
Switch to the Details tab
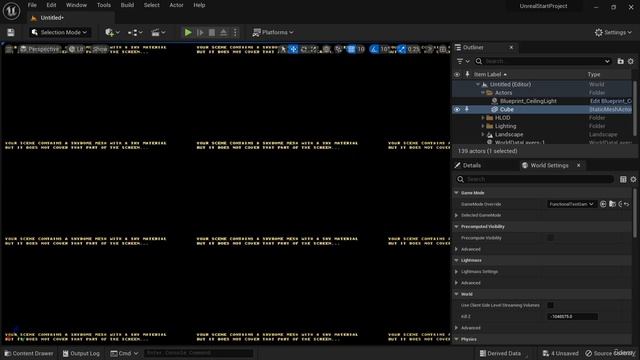coord(468,165)
